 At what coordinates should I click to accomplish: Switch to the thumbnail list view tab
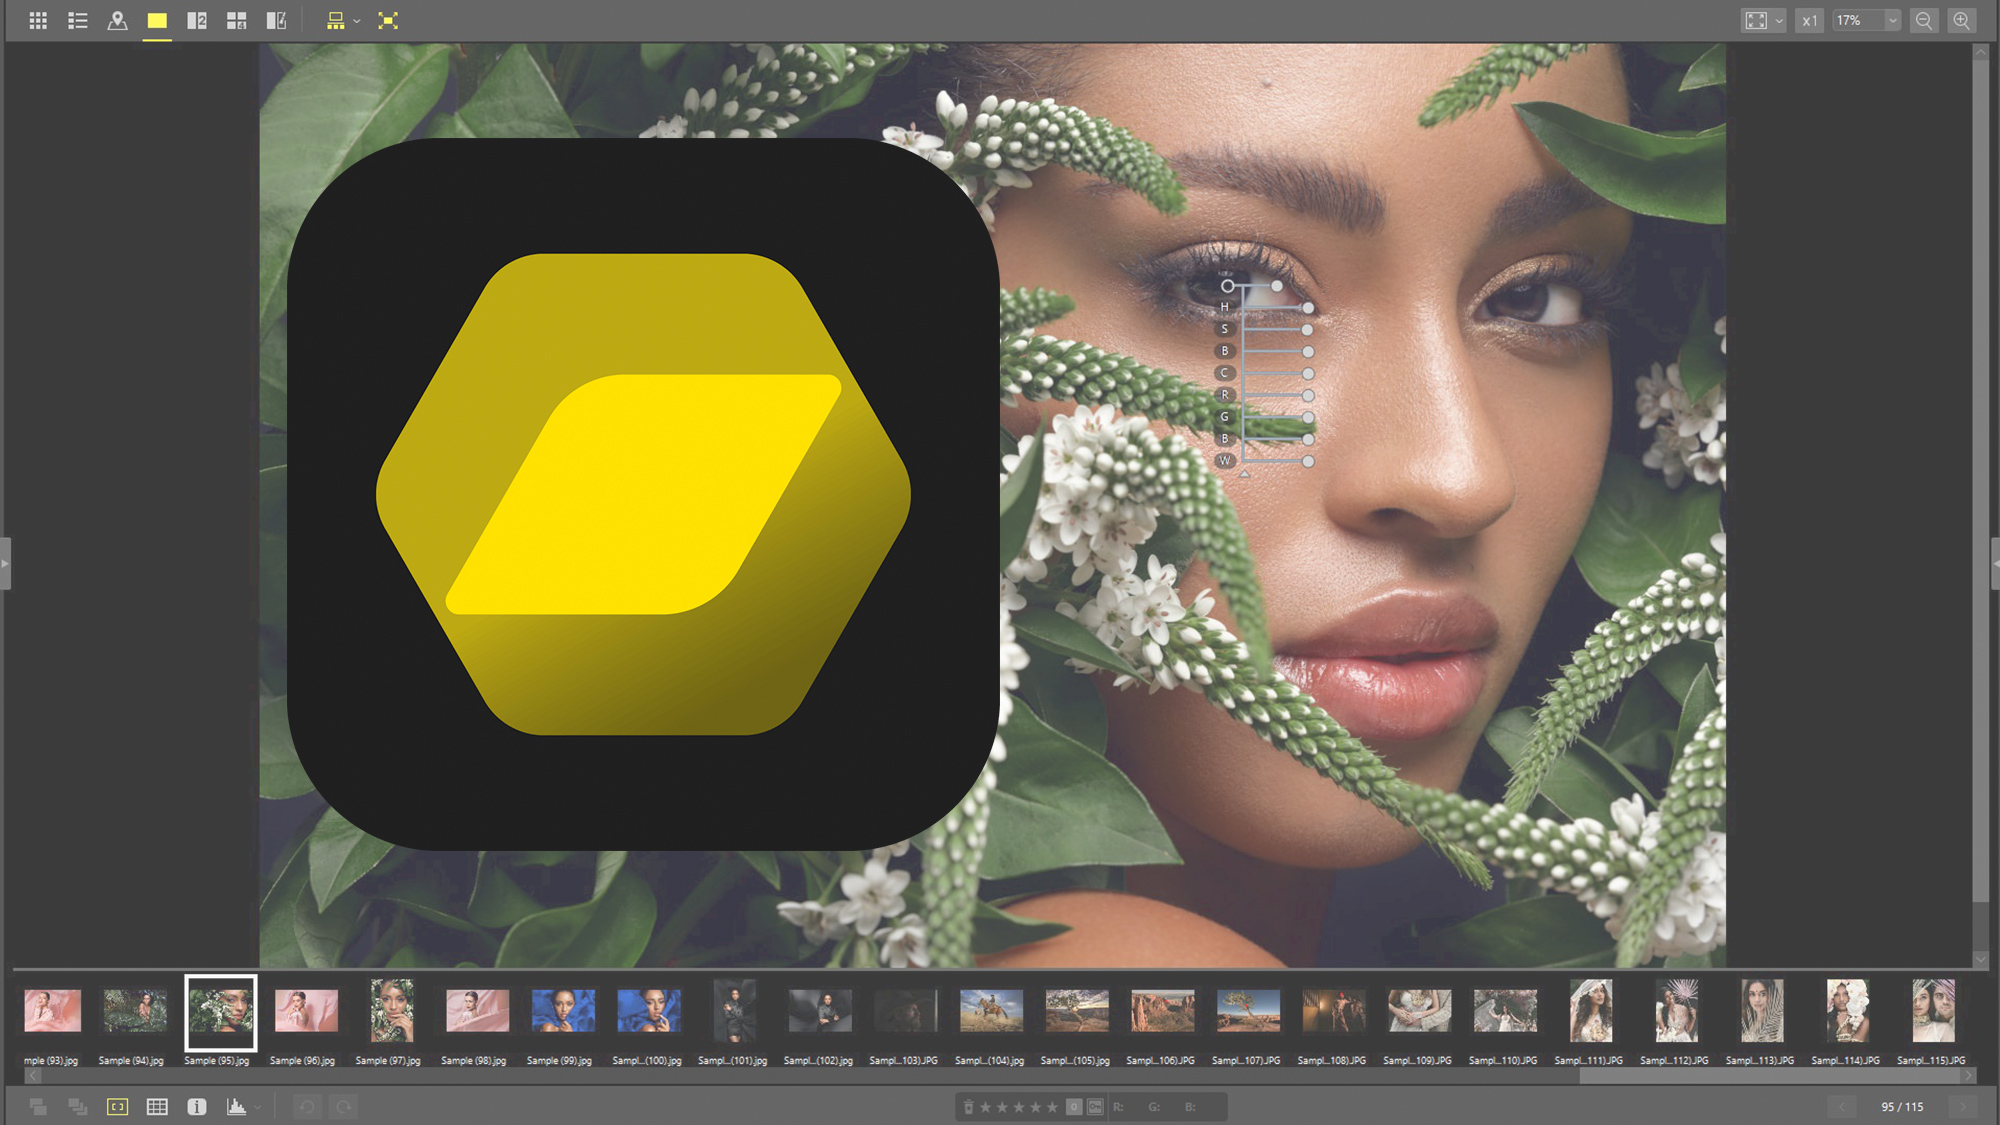(x=77, y=20)
